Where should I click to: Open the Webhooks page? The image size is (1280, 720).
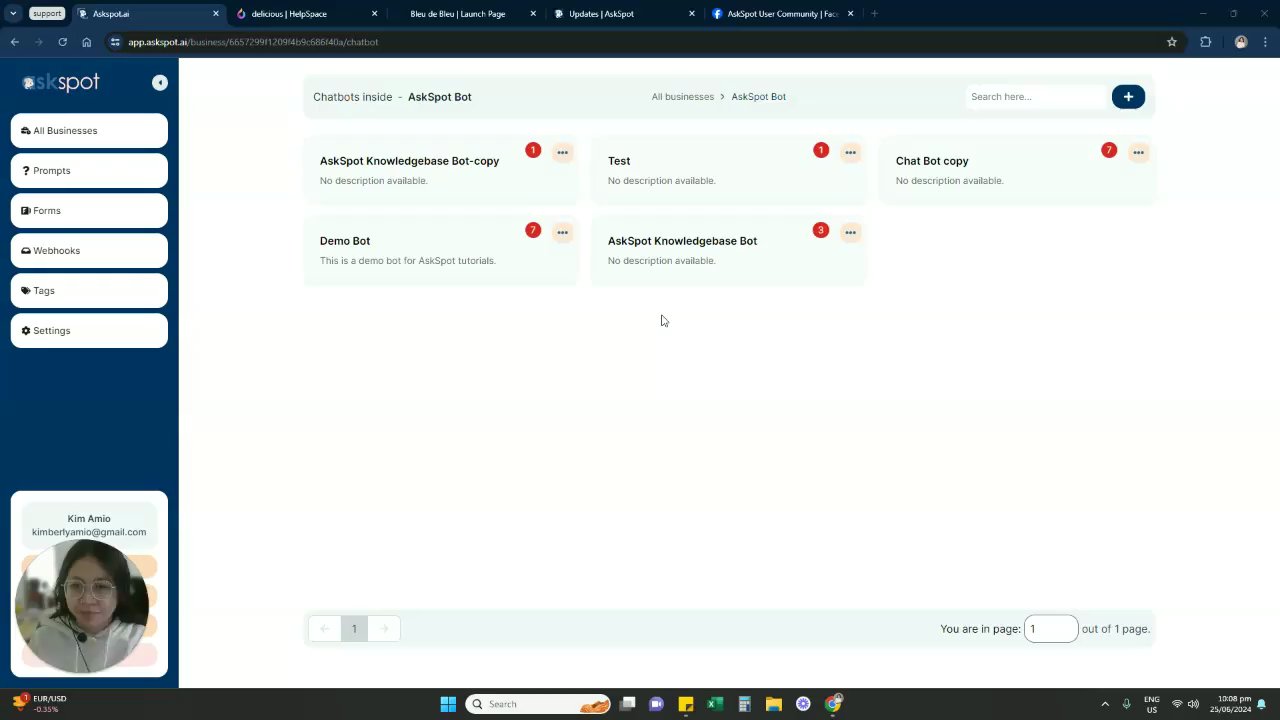pos(89,251)
